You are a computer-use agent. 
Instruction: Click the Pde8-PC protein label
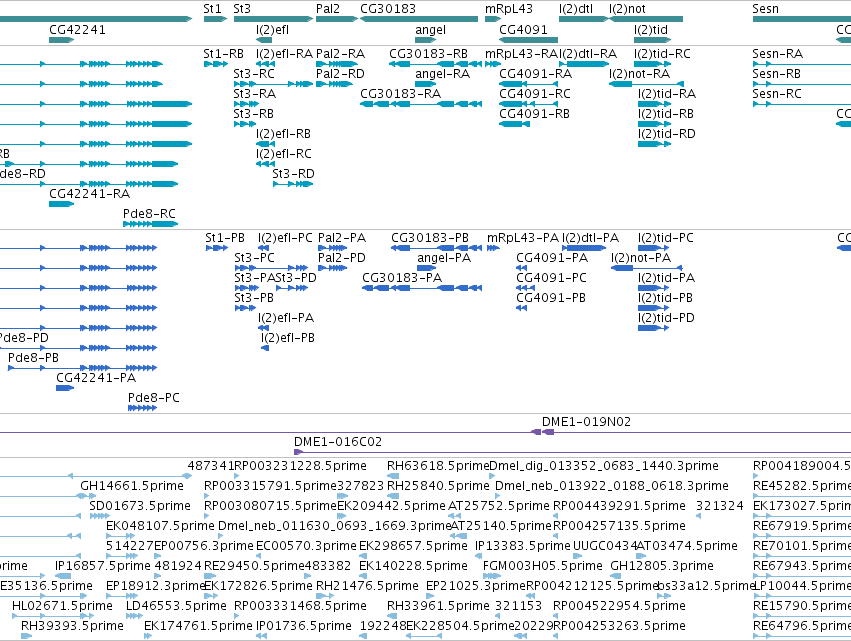154,398
